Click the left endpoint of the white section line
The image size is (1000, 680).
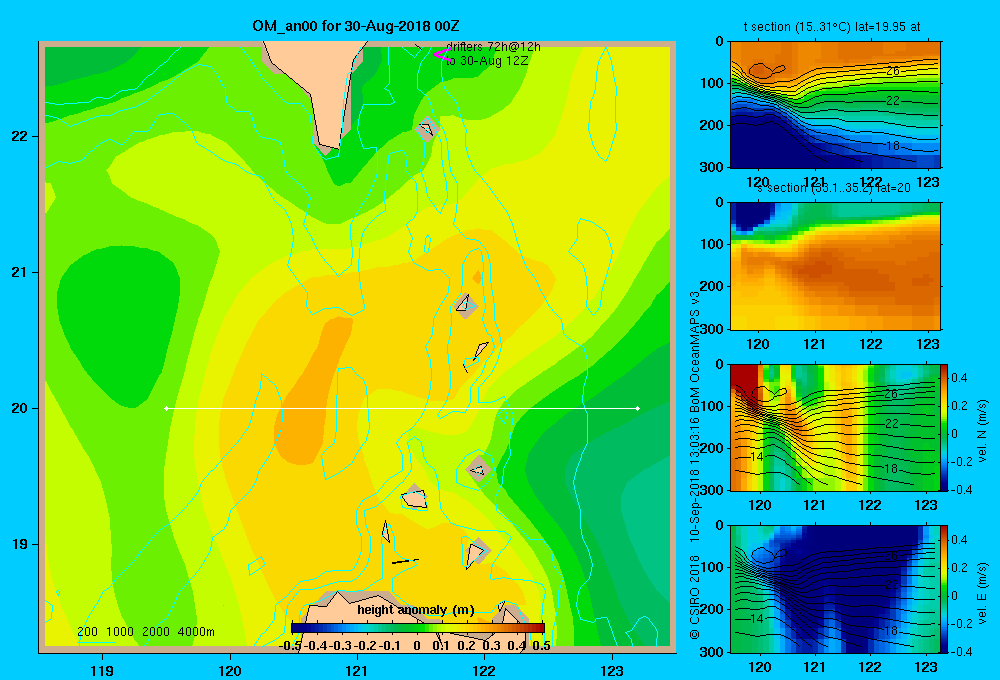click(x=166, y=408)
